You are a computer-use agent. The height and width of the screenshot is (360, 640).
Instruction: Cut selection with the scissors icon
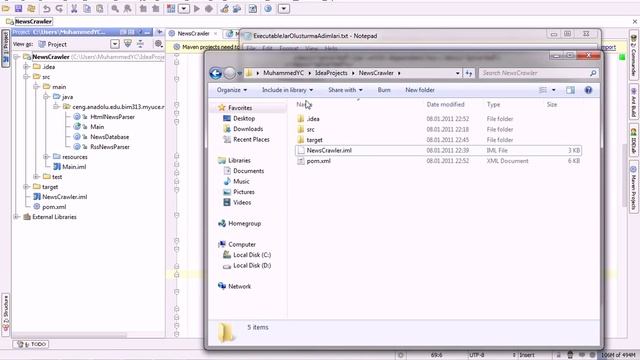(74, 9)
